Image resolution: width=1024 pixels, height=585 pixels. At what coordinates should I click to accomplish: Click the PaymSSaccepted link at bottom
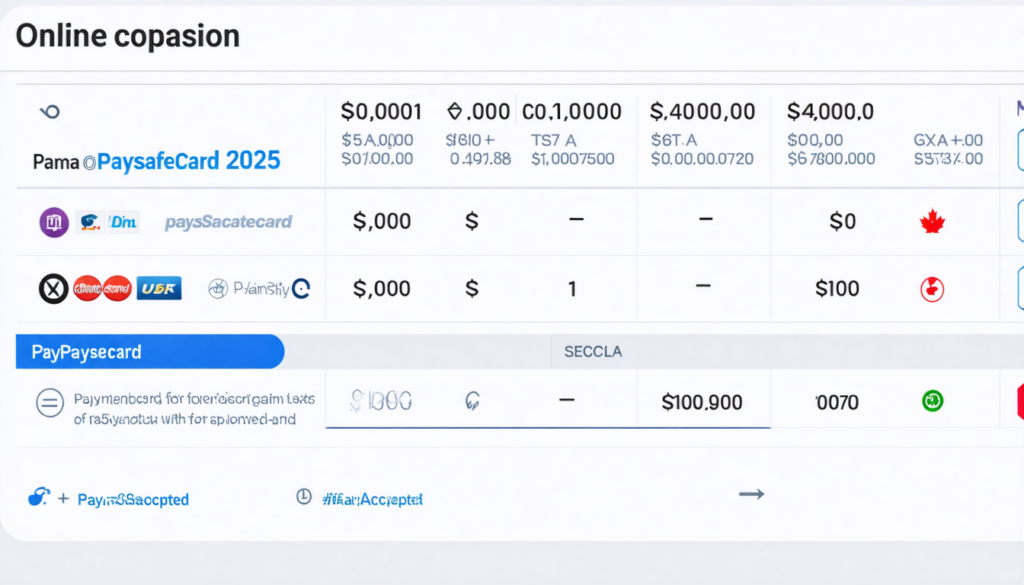132,499
